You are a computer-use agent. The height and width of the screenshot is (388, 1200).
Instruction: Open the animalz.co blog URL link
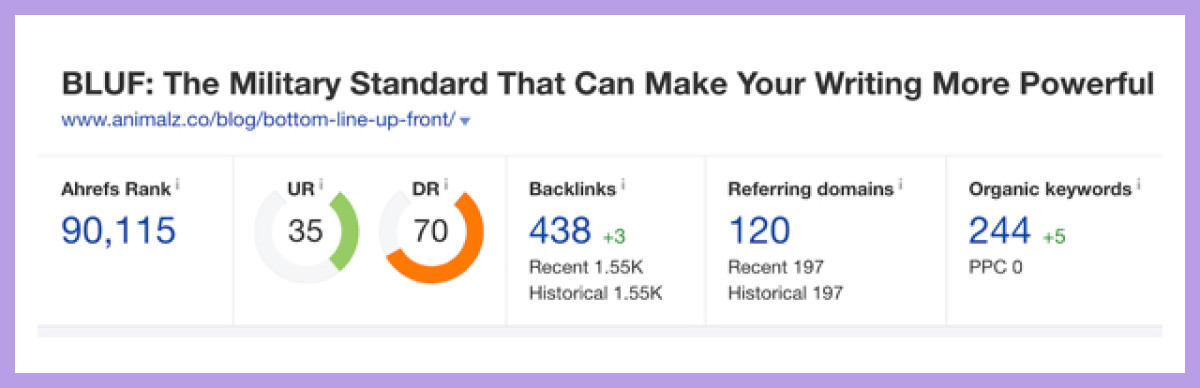tap(259, 119)
